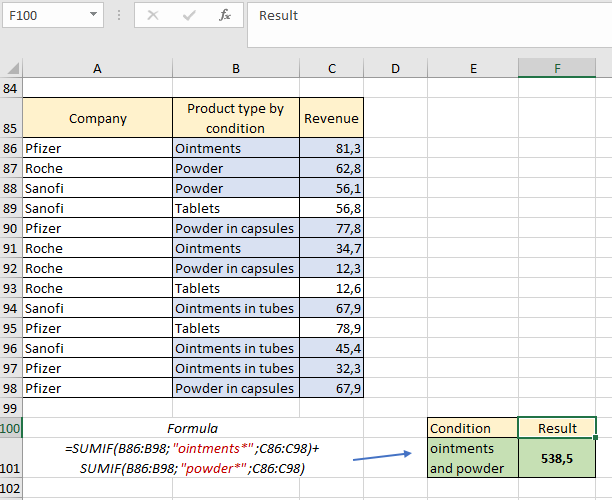Screen dimensions: 612x500
Task: Open the Name Box dropdown arrow
Action: coord(93,16)
